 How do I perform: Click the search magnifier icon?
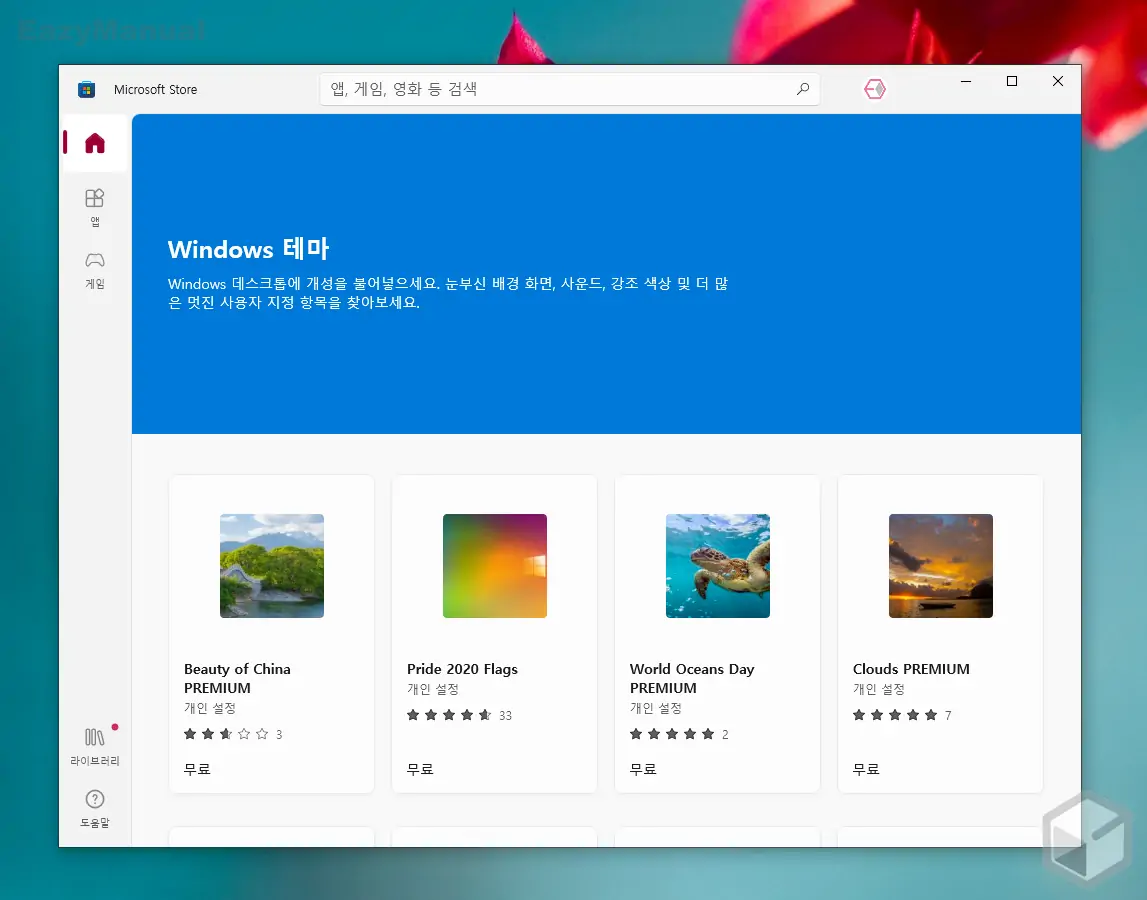point(802,89)
